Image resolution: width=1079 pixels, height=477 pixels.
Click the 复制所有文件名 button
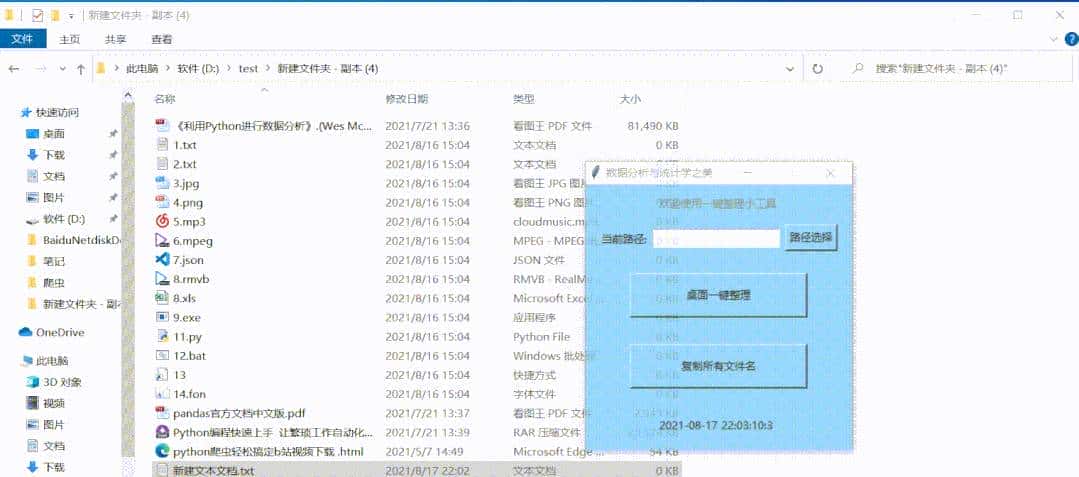[x=718, y=366]
